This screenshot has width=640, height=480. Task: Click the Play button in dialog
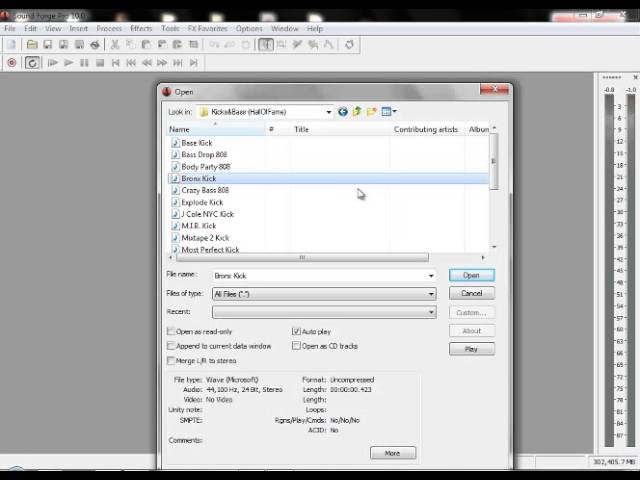click(x=471, y=349)
